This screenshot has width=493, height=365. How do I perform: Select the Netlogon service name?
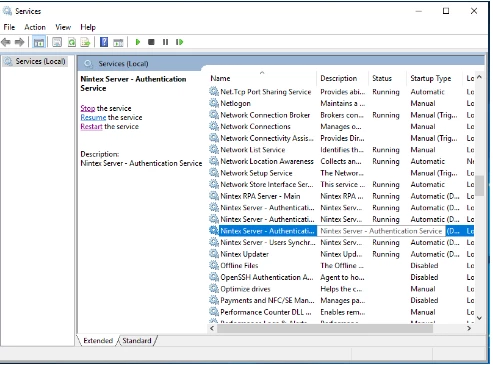[235, 103]
